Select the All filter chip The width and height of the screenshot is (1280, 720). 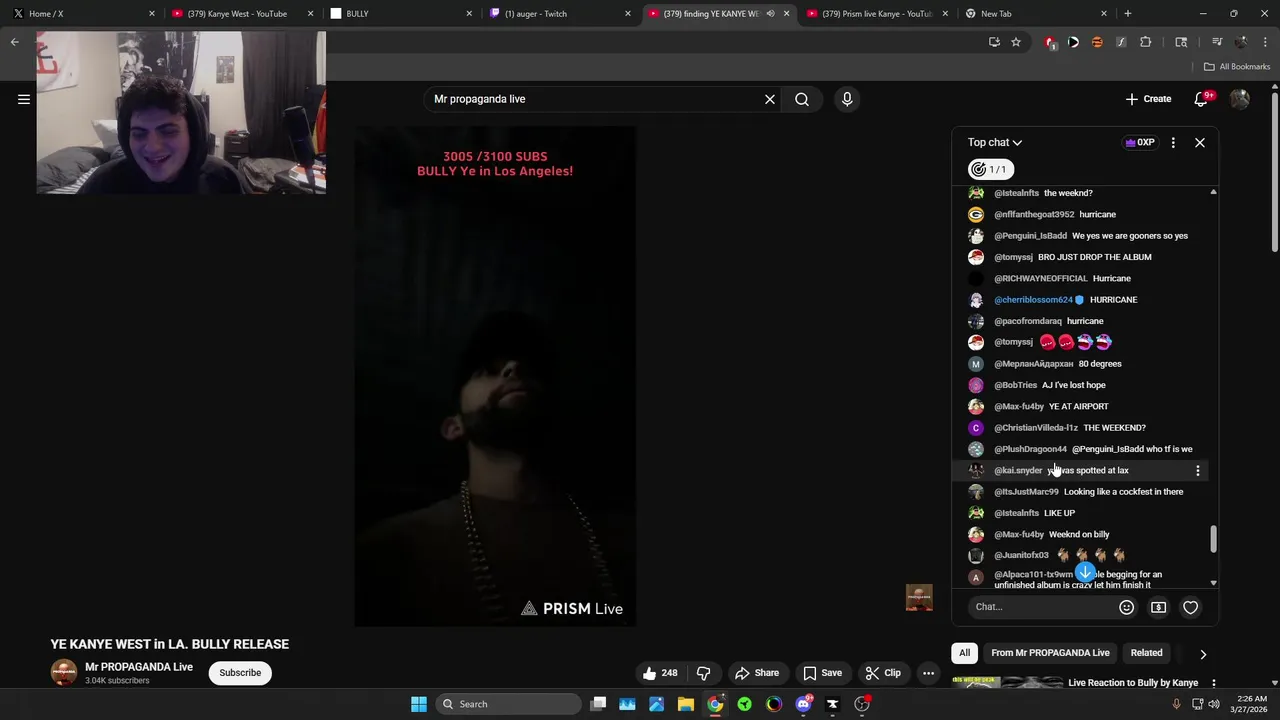(x=965, y=653)
